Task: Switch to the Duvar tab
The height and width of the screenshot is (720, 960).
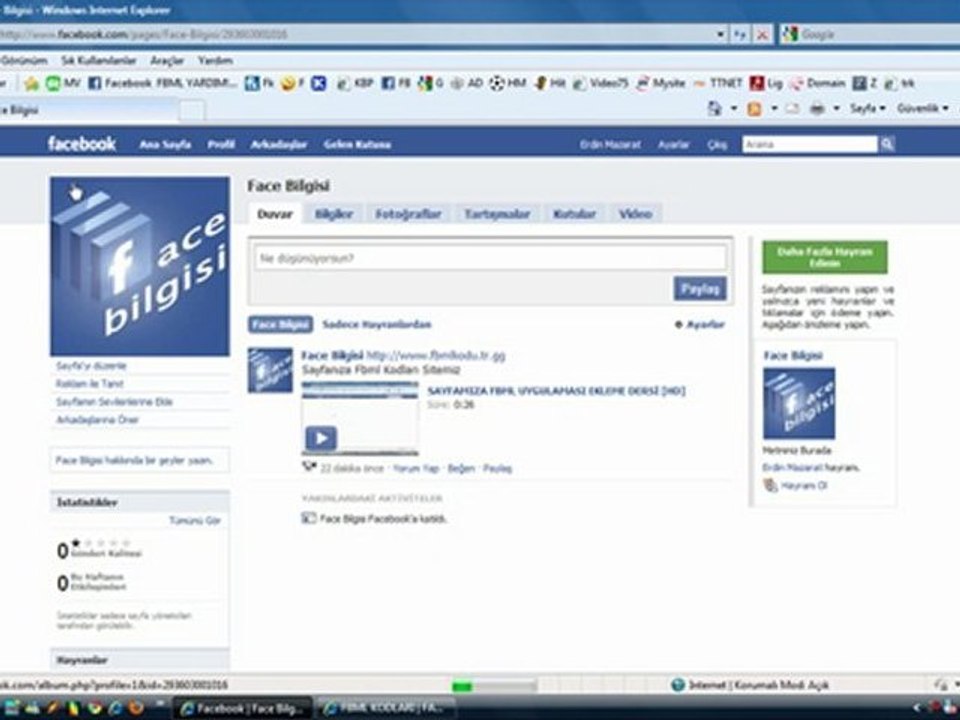Action: (x=275, y=214)
